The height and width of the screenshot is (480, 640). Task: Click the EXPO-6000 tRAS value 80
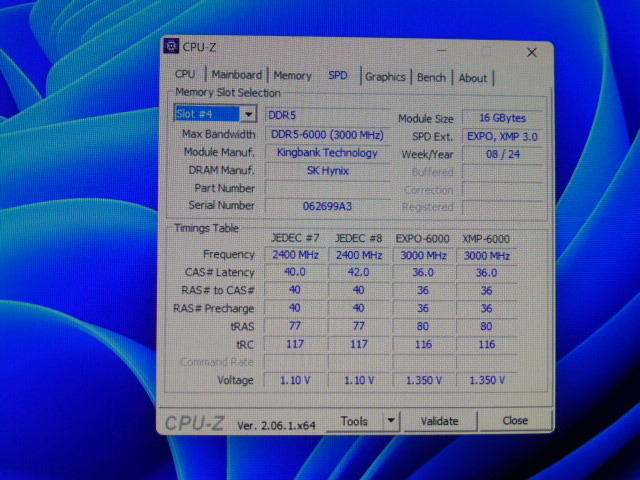point(423,326)
